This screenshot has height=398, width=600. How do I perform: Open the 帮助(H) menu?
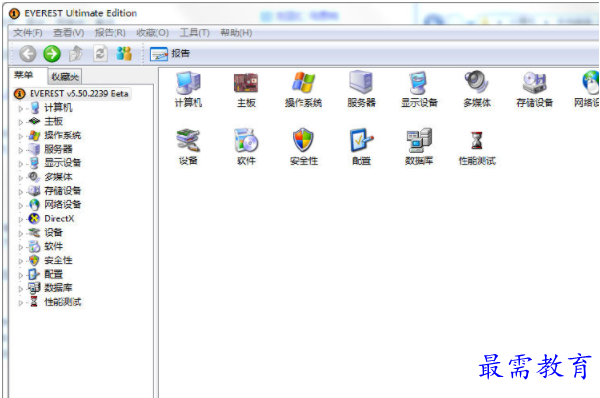click(236, 33)
